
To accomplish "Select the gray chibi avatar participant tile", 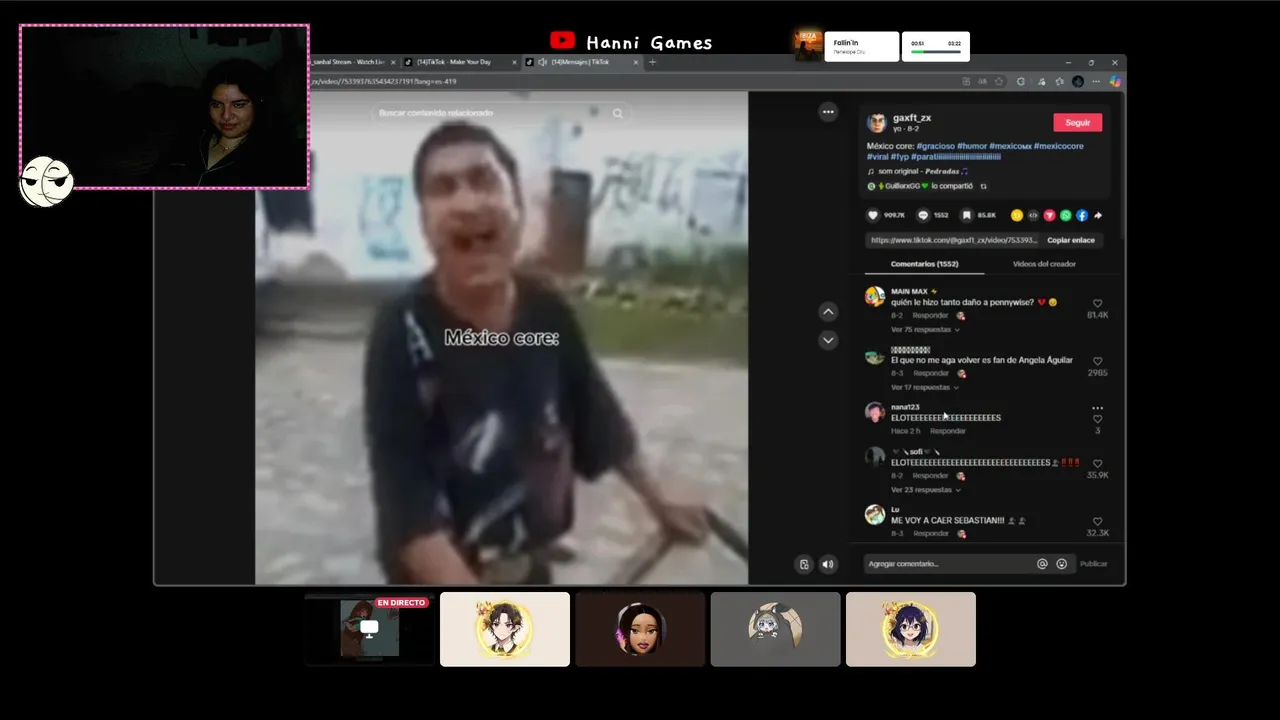I will pyautogui.click(x=775, y=629).
